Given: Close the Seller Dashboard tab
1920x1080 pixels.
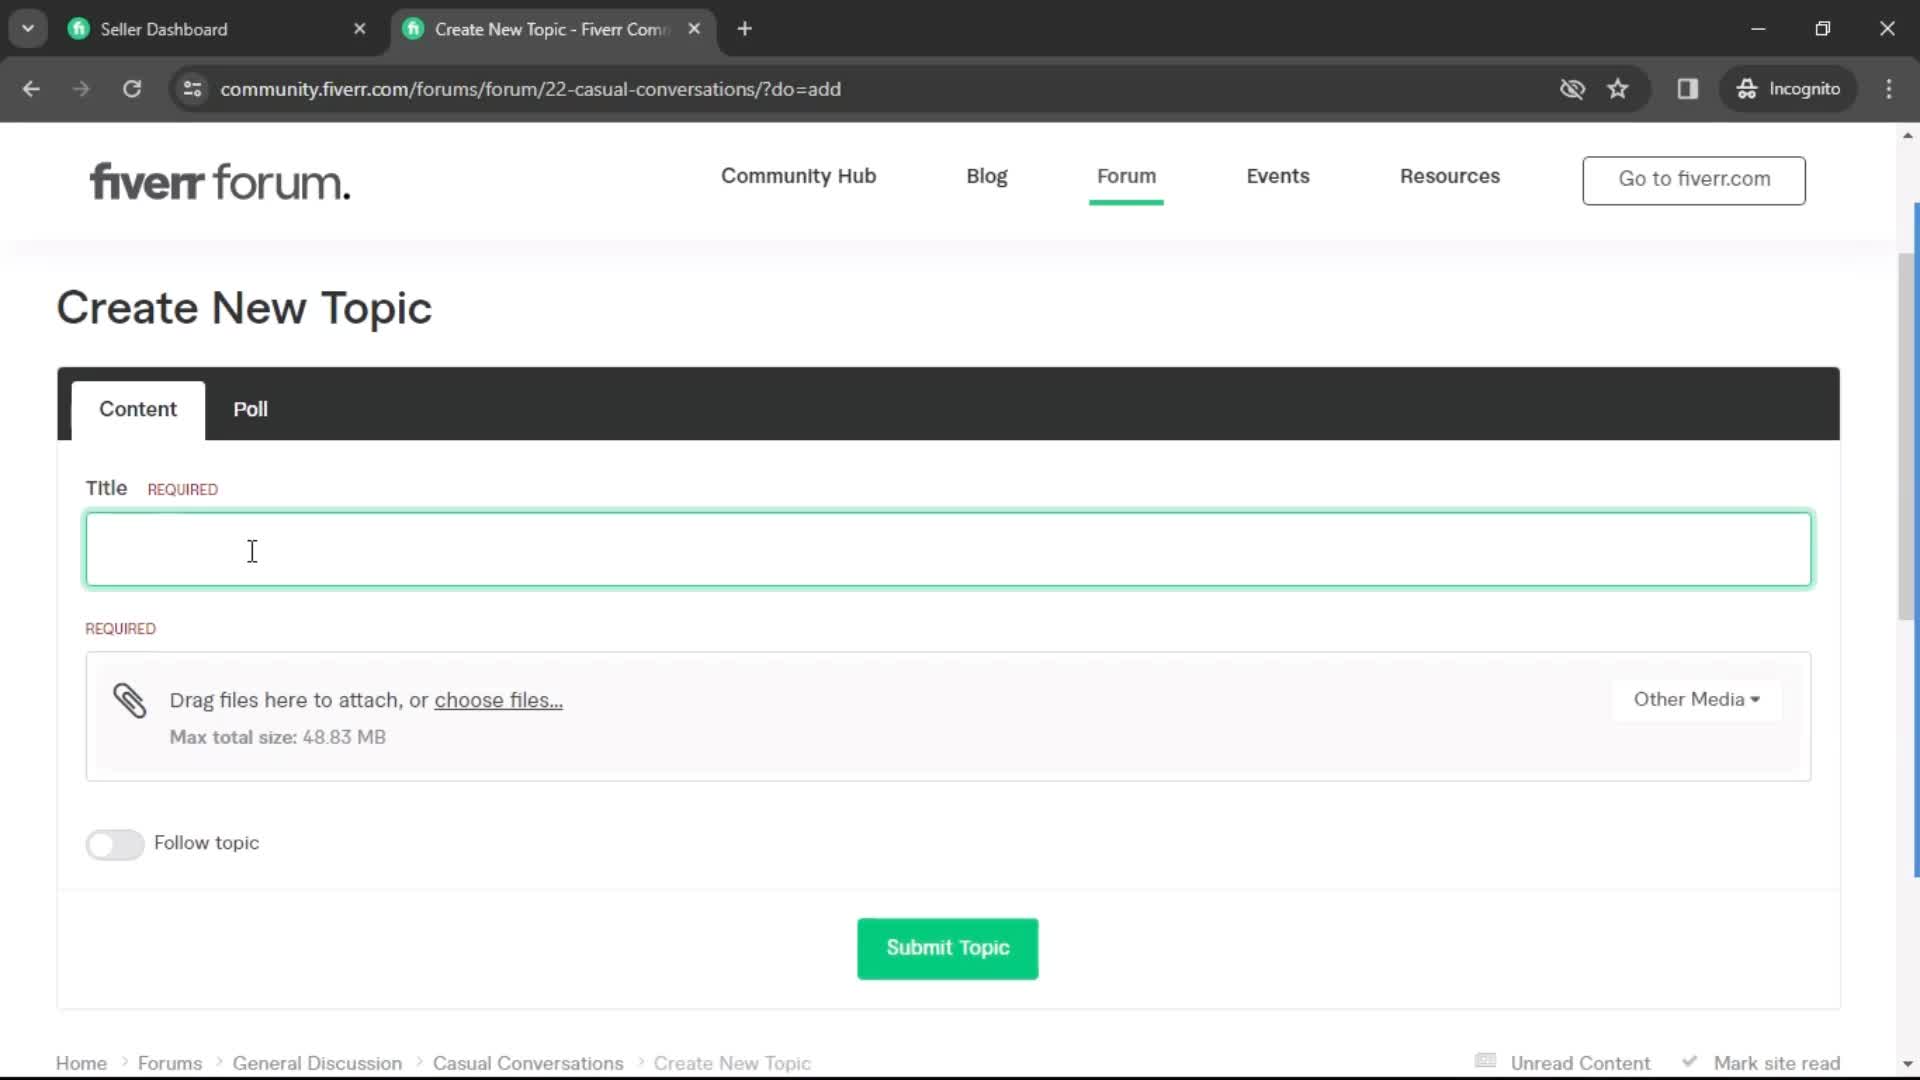Looking at the screenshot, I should (360, 29).
